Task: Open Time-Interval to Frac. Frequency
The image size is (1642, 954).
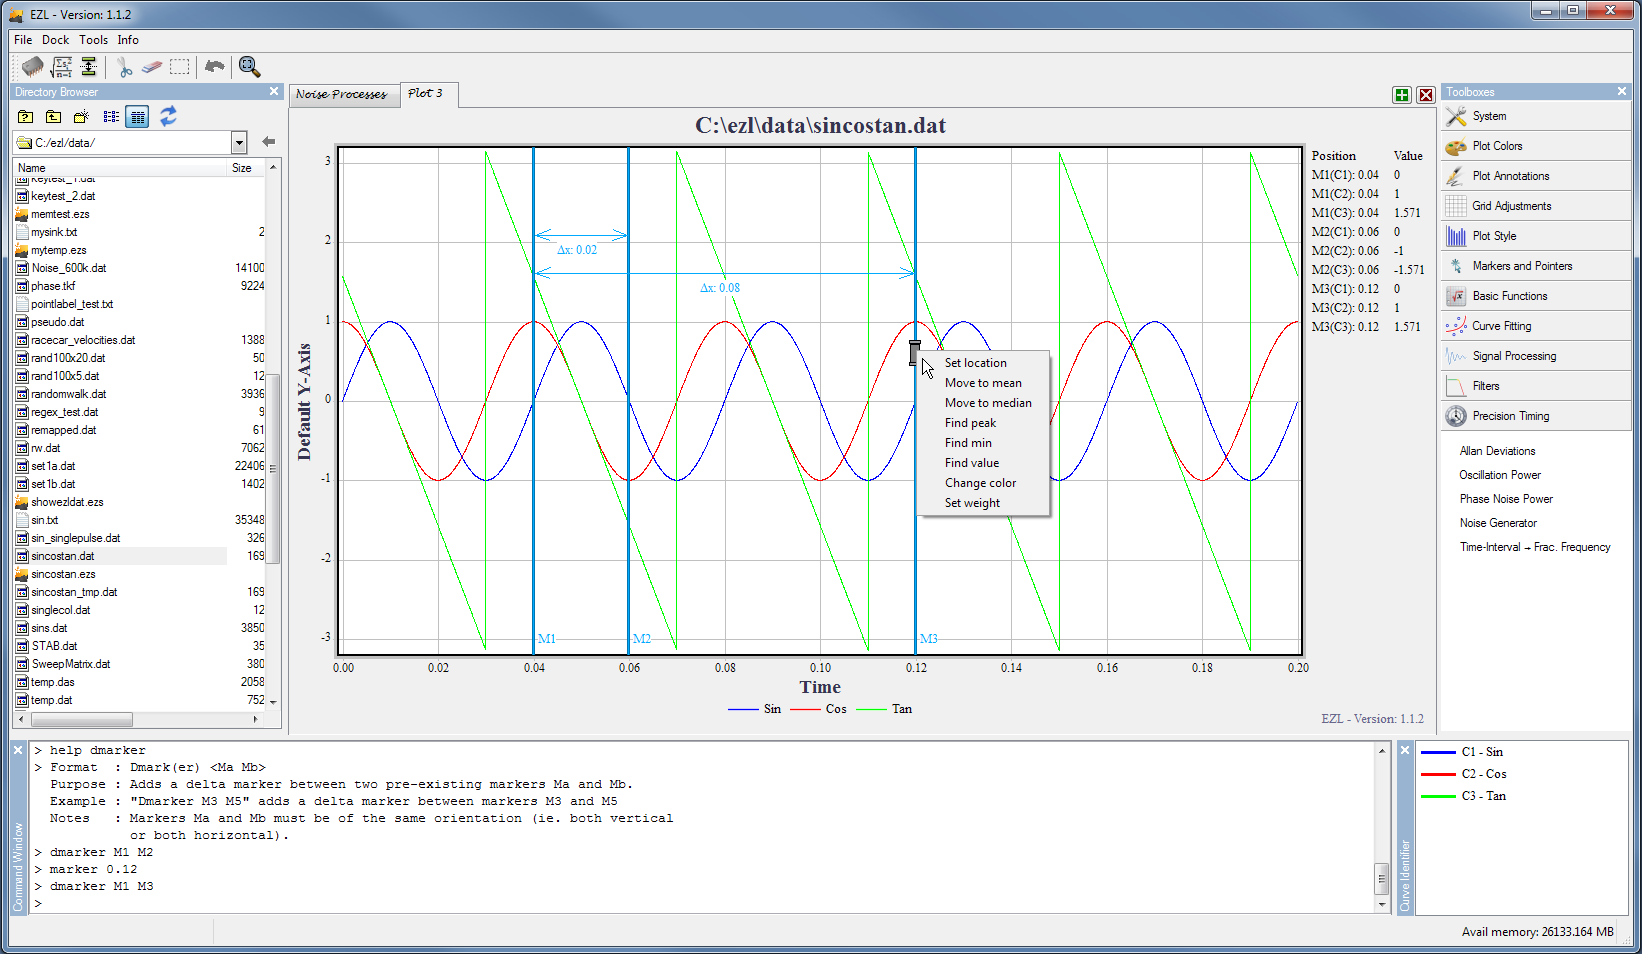Action: click(1535, 547)
